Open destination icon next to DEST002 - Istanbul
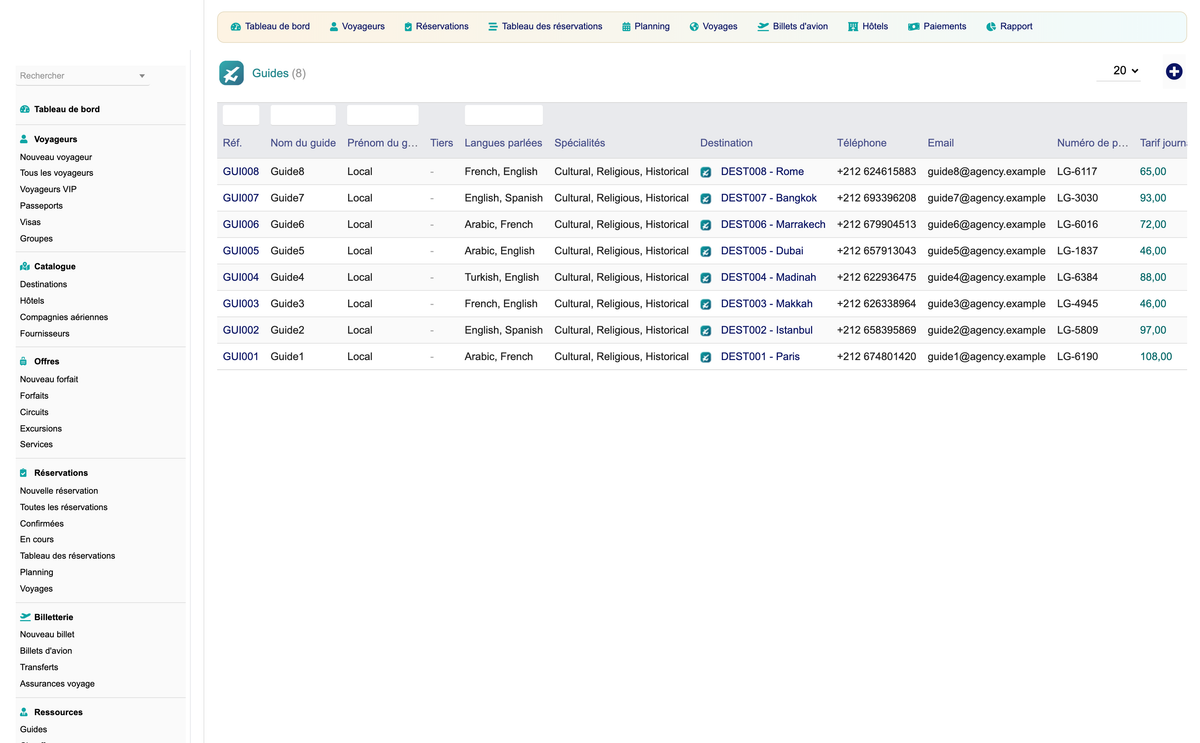Screen dimensions: 1200x743 [x=706, y=331]
